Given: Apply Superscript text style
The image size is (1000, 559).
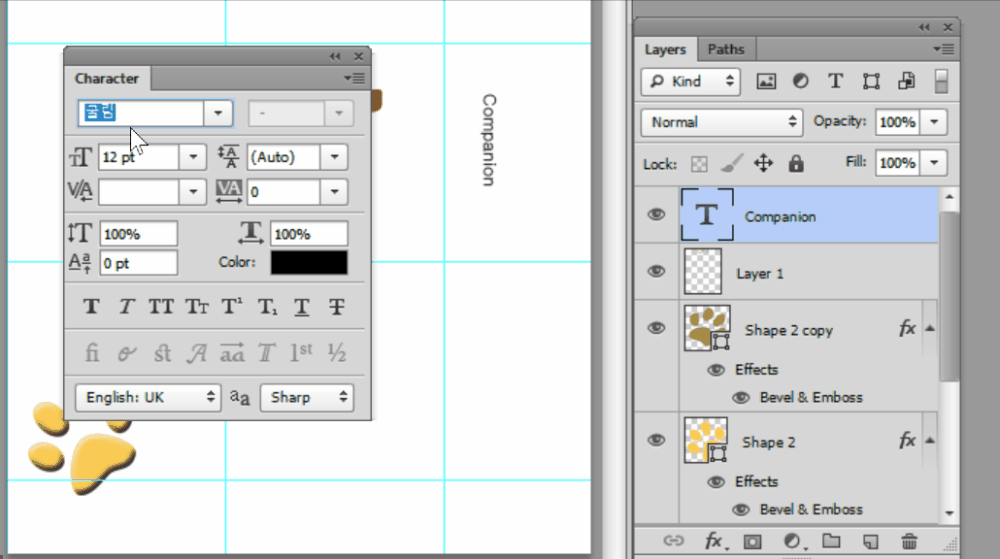Looking at the screenshot, I should [232, 307].
